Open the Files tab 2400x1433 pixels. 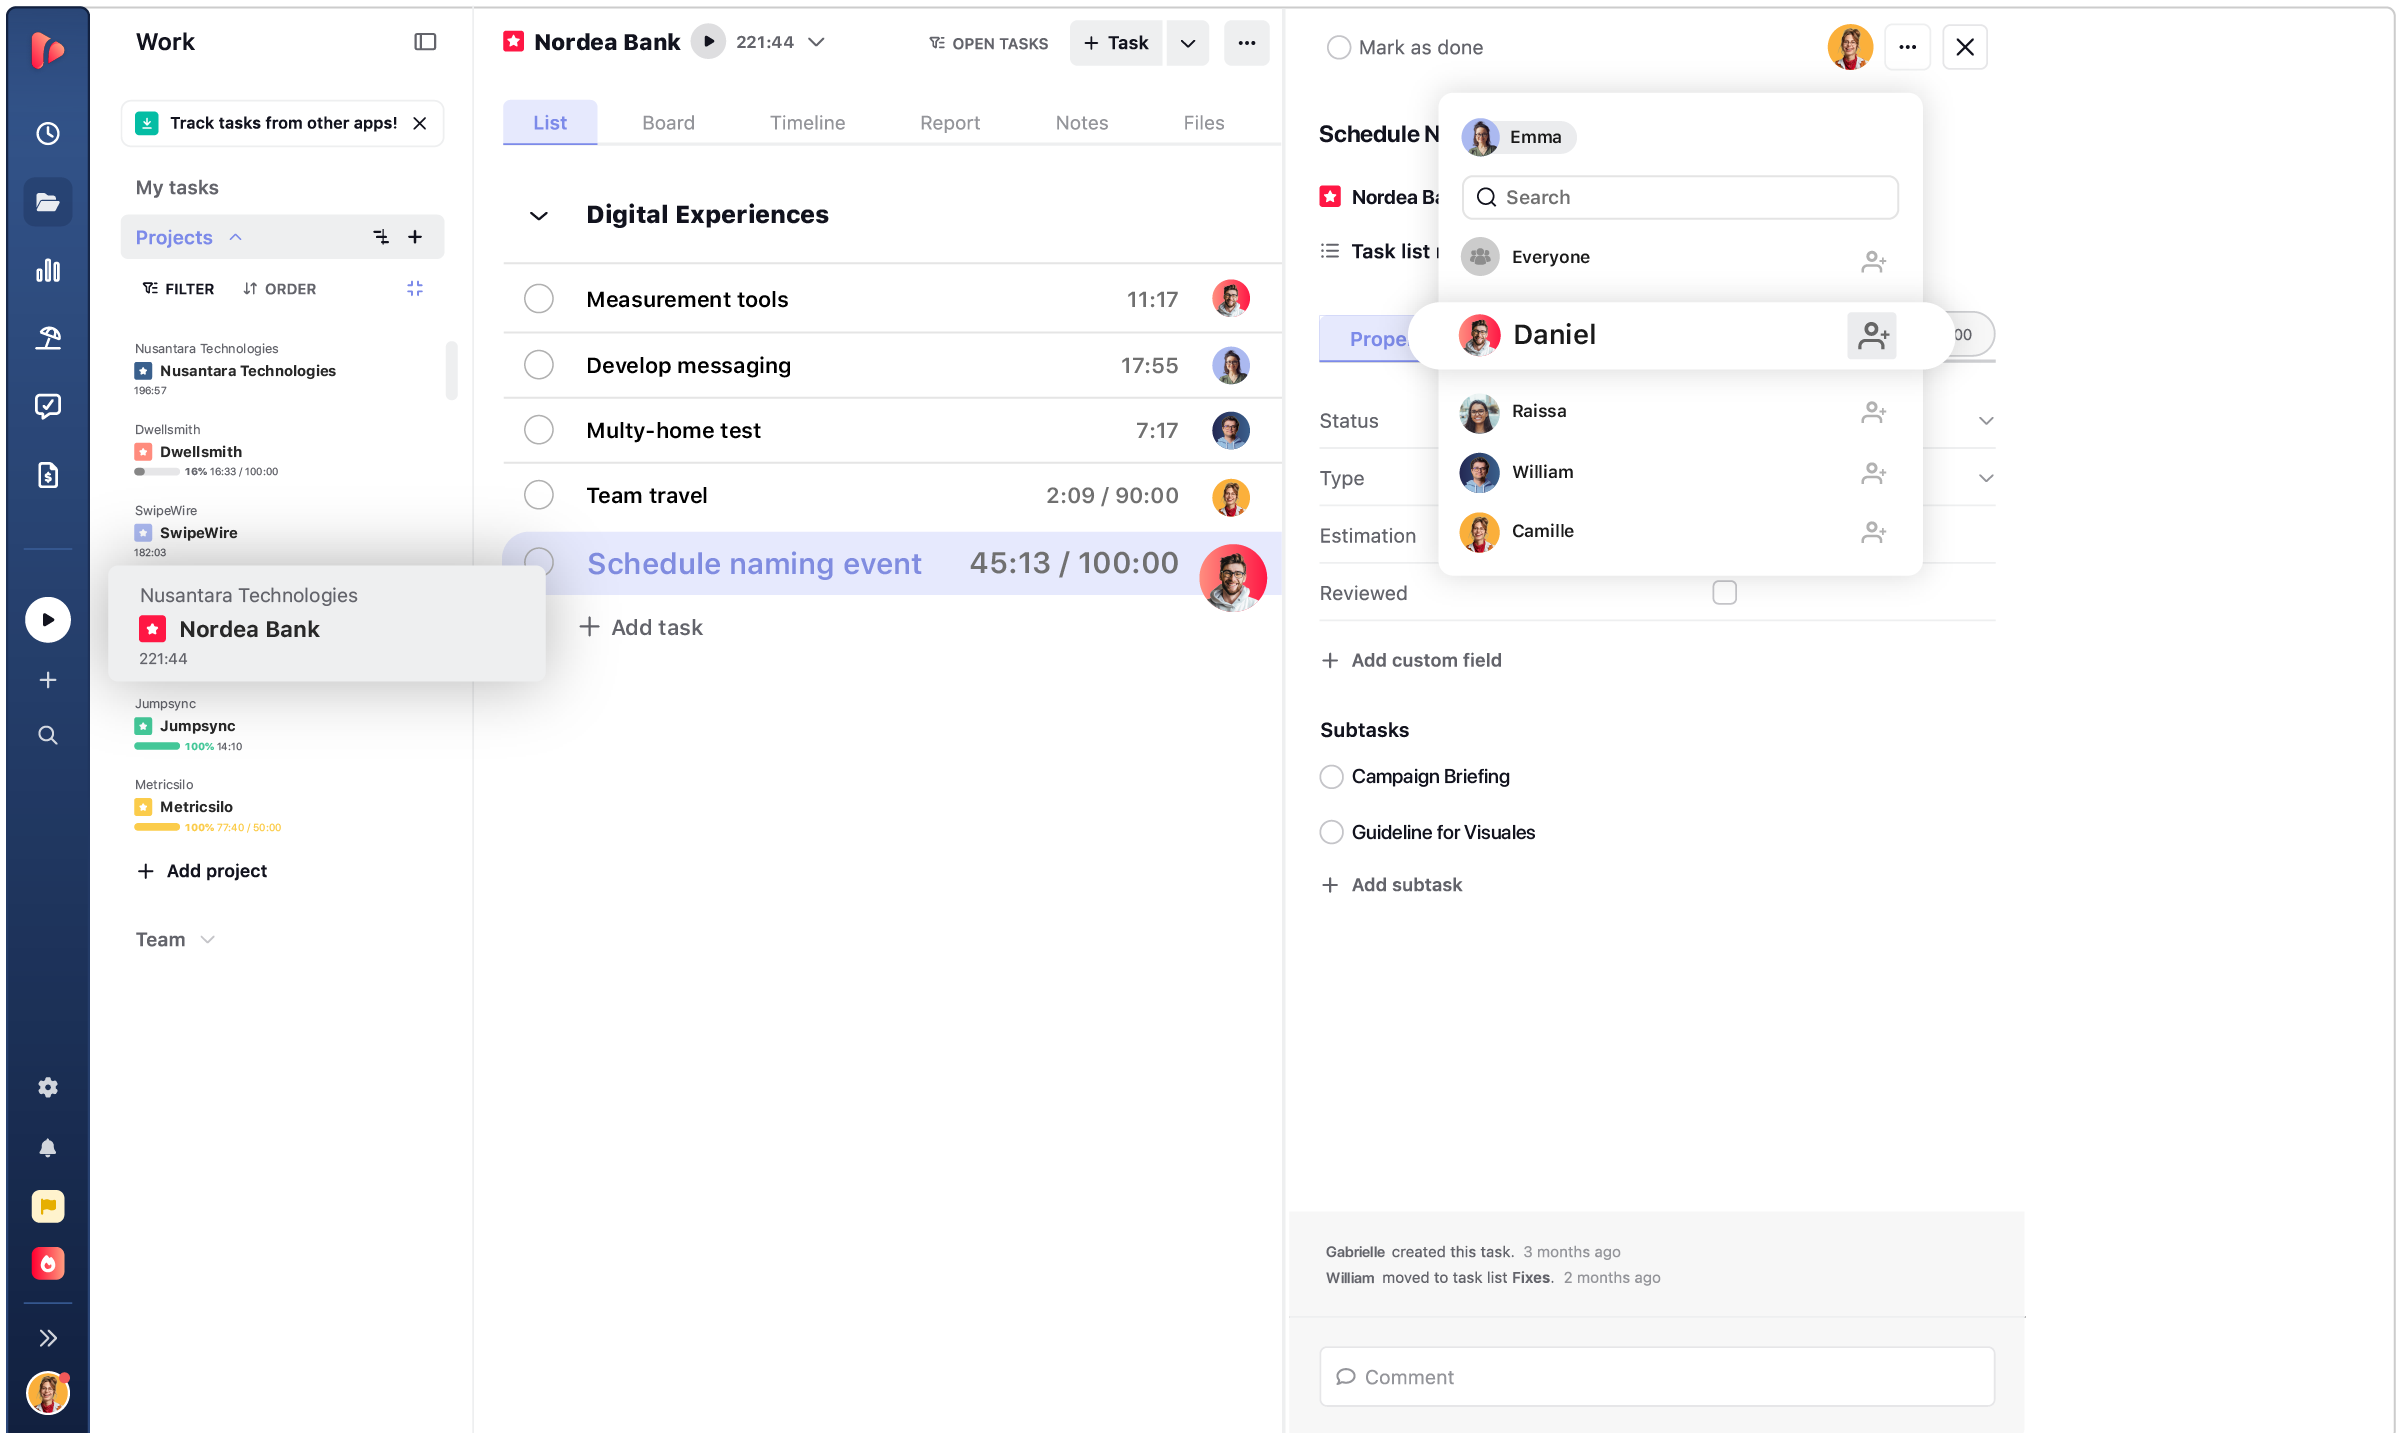1204,123
